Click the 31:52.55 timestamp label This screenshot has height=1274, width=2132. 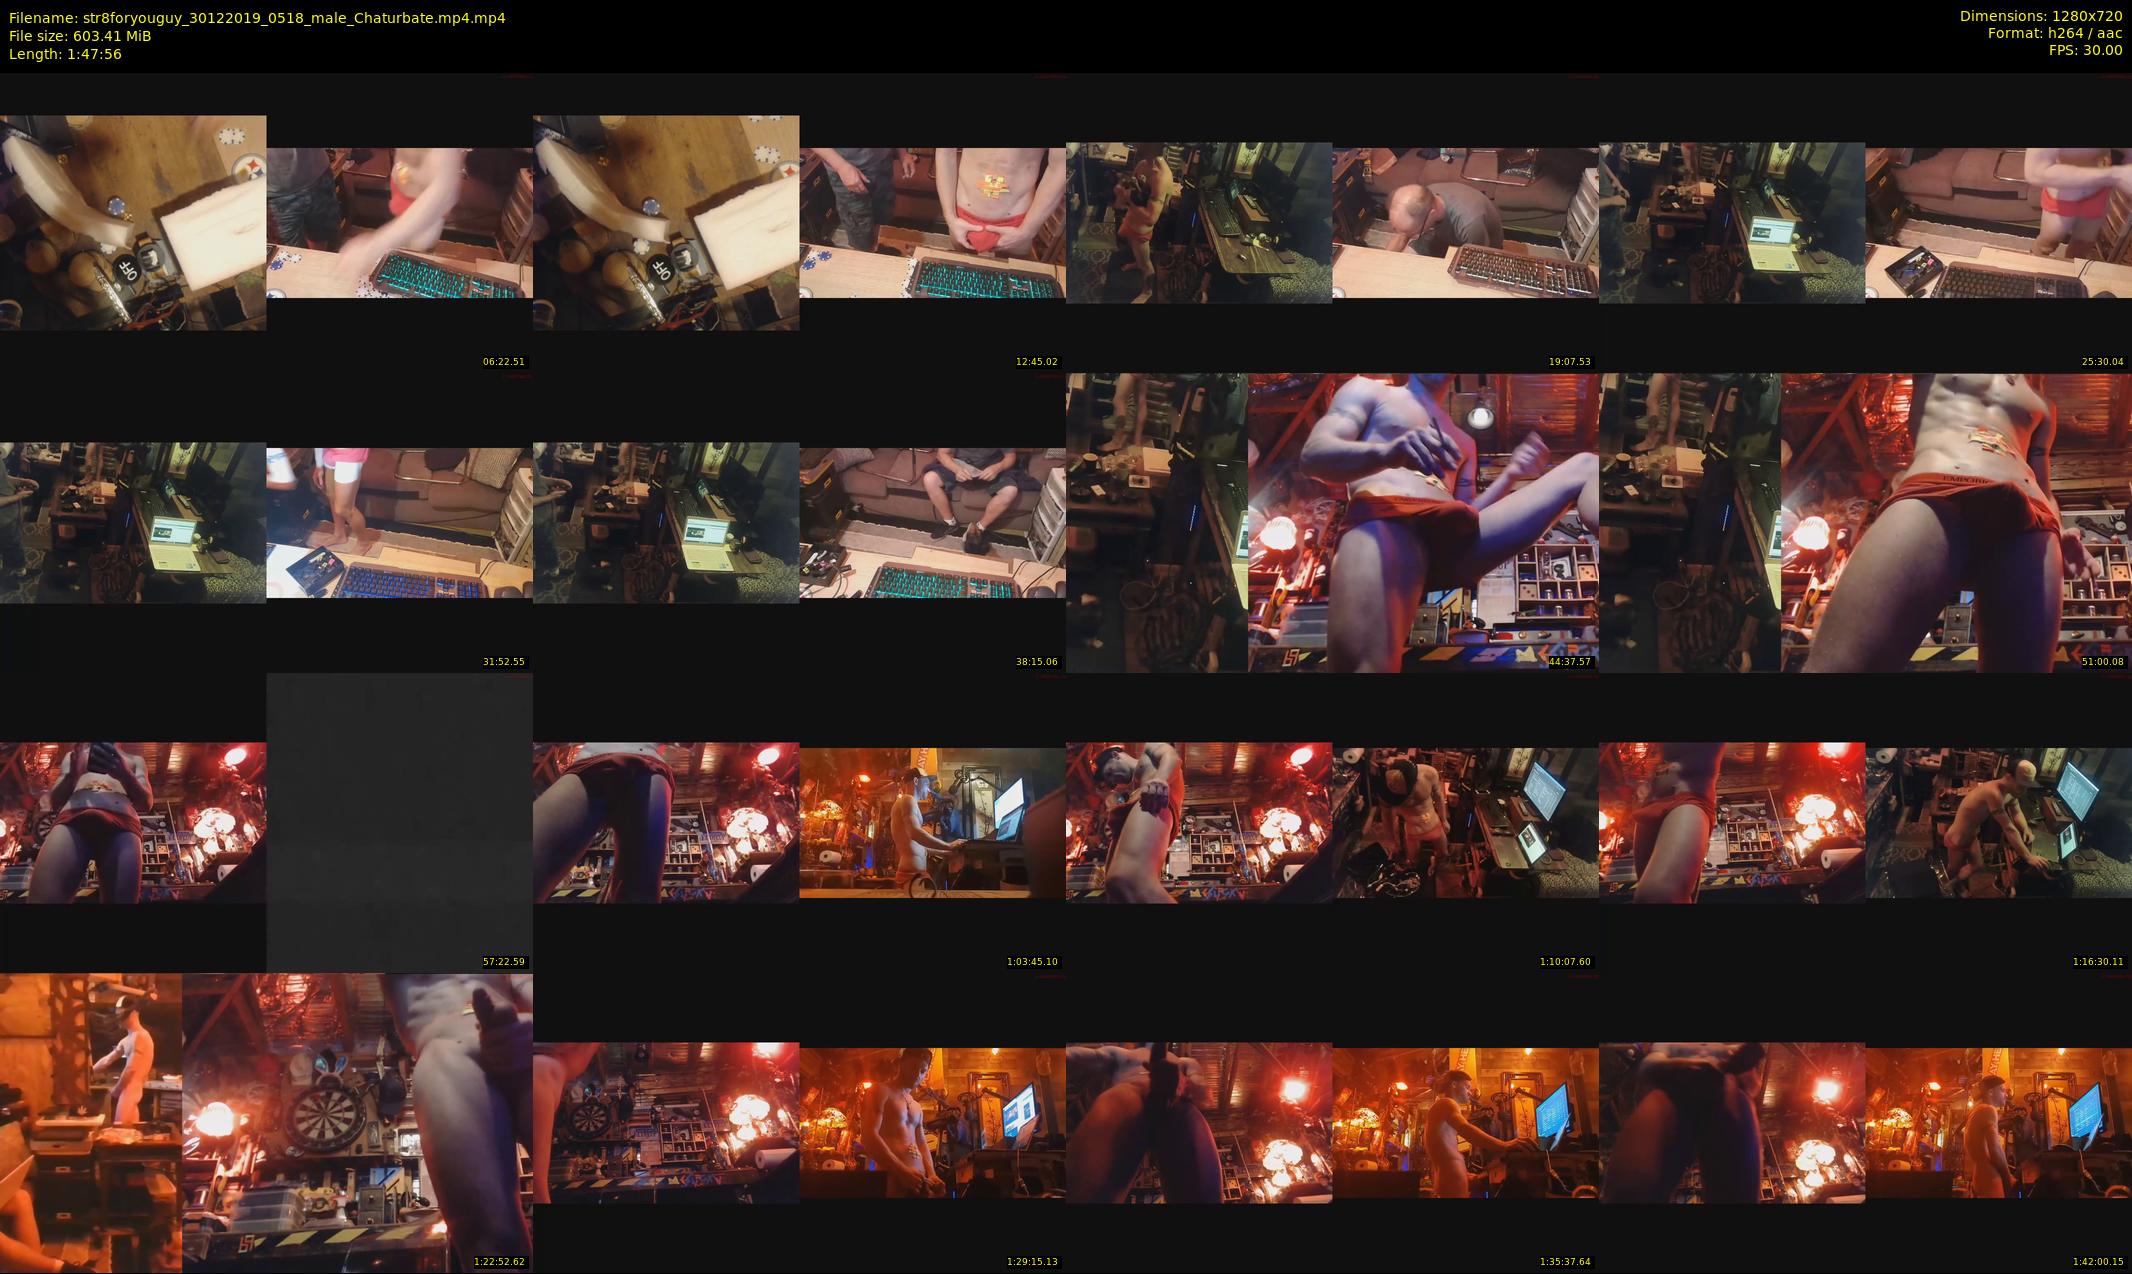tap(504, 662)
